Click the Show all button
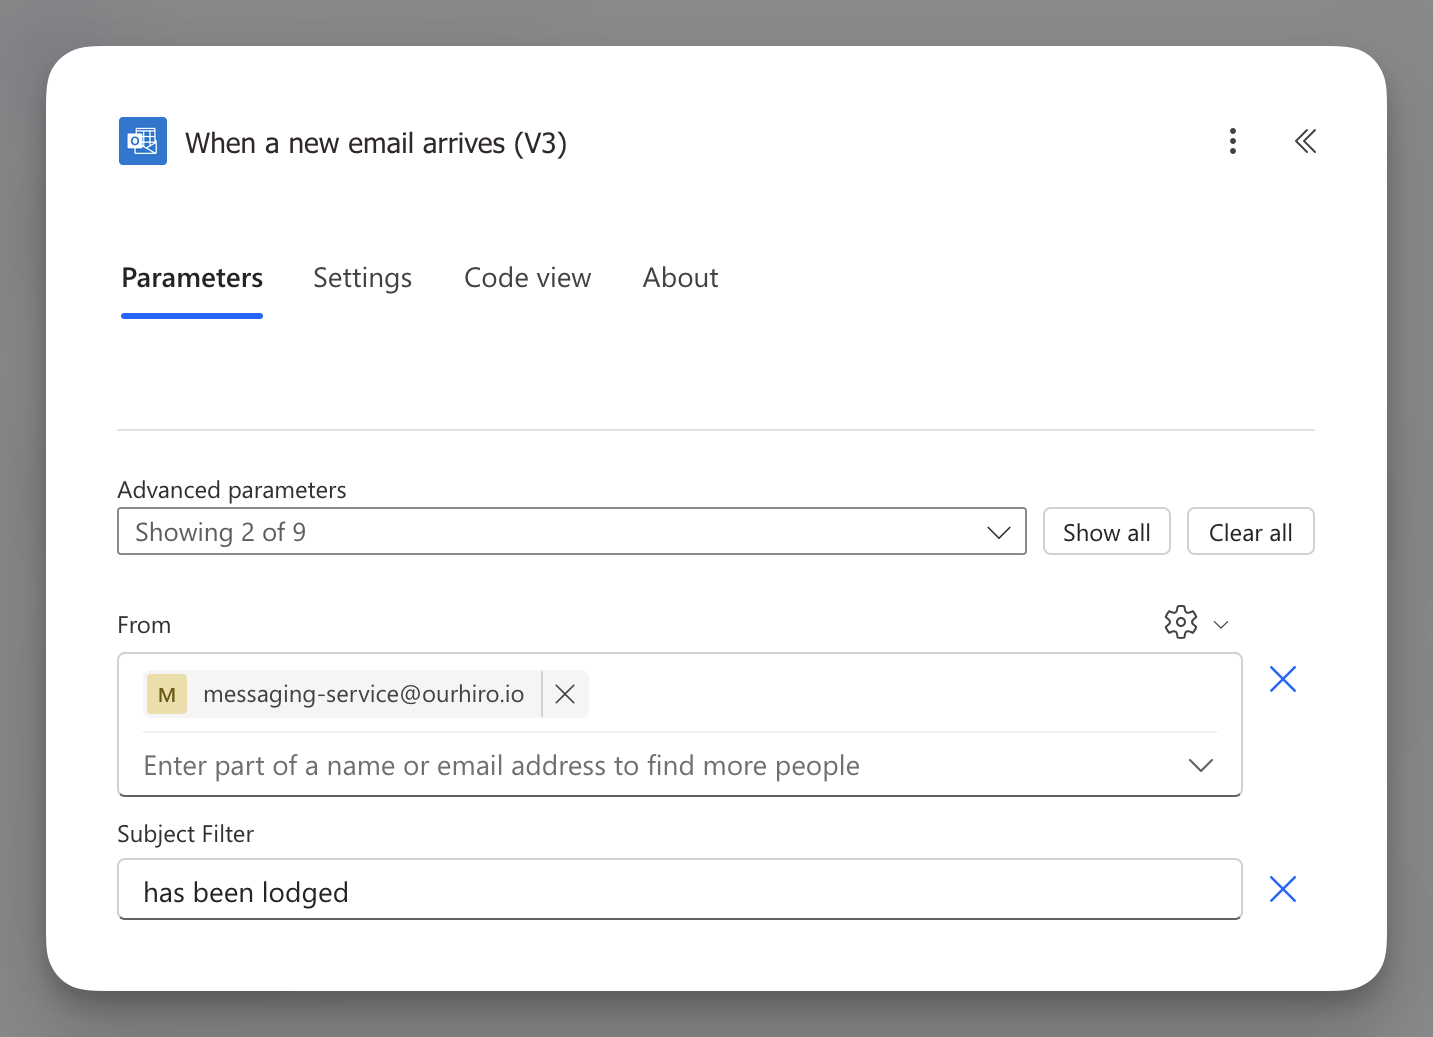Screen dimensions: 1433x1037 point(1106,532)
